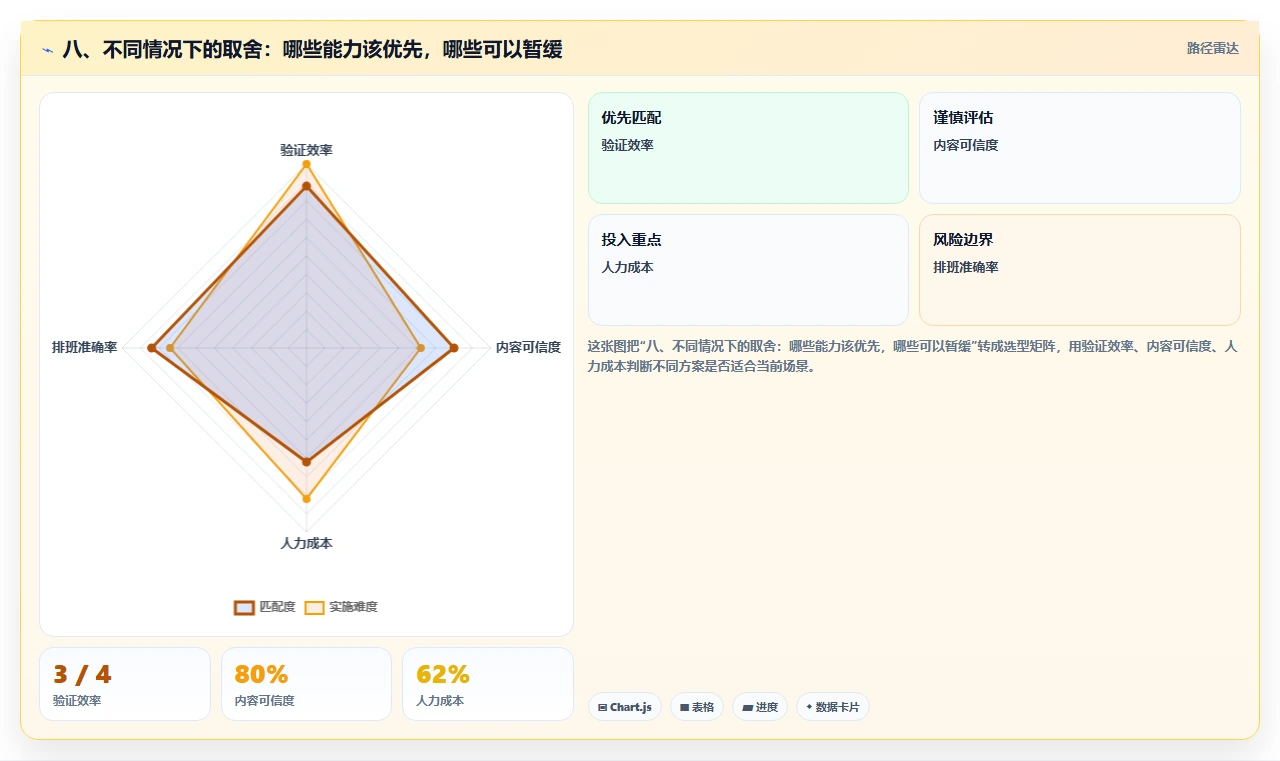Open the 谨慎评估 card
Image resolution: width=1280 pixels, height=761 pixels.
[x=1080, y=148]
